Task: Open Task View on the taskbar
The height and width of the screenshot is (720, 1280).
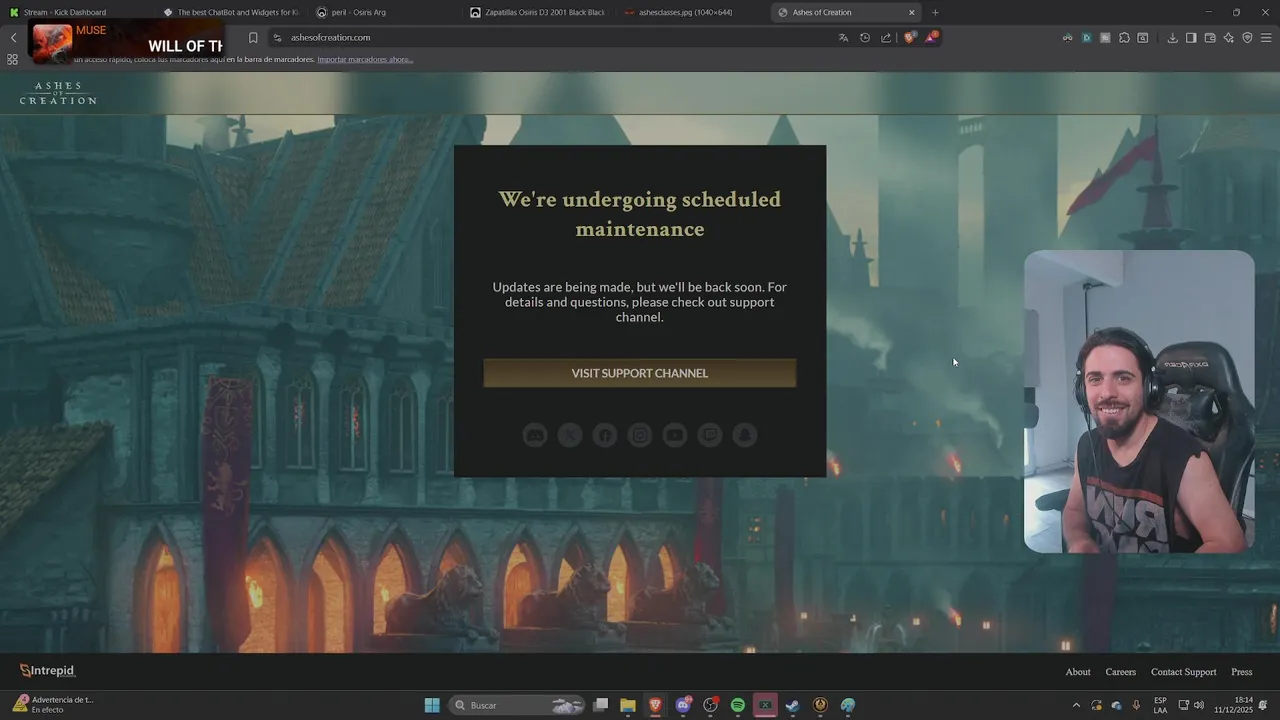Action: (601, 705)
